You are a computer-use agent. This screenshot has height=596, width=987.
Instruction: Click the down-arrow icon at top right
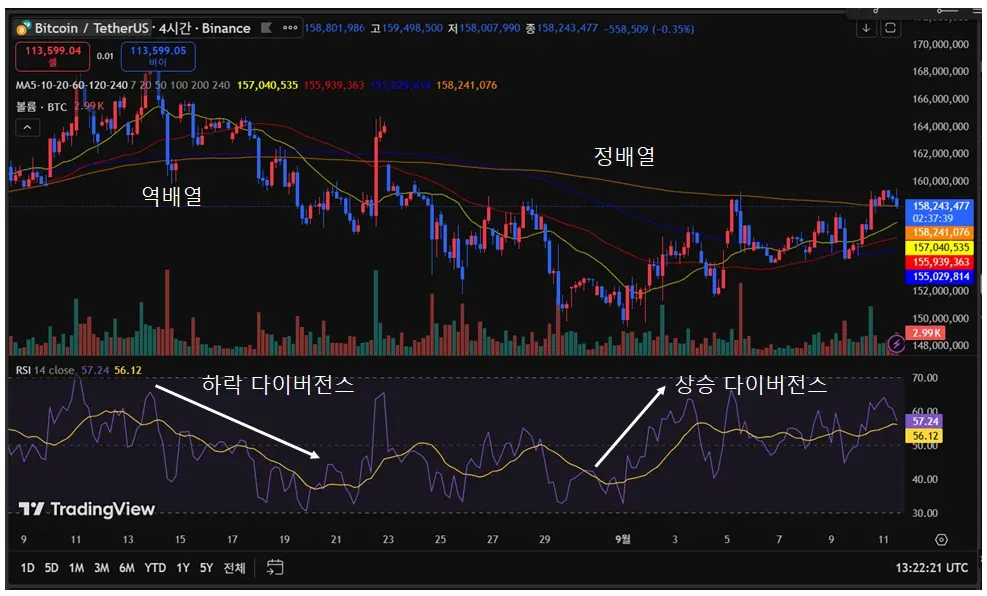pyautogui.click(x=866, y=28)
